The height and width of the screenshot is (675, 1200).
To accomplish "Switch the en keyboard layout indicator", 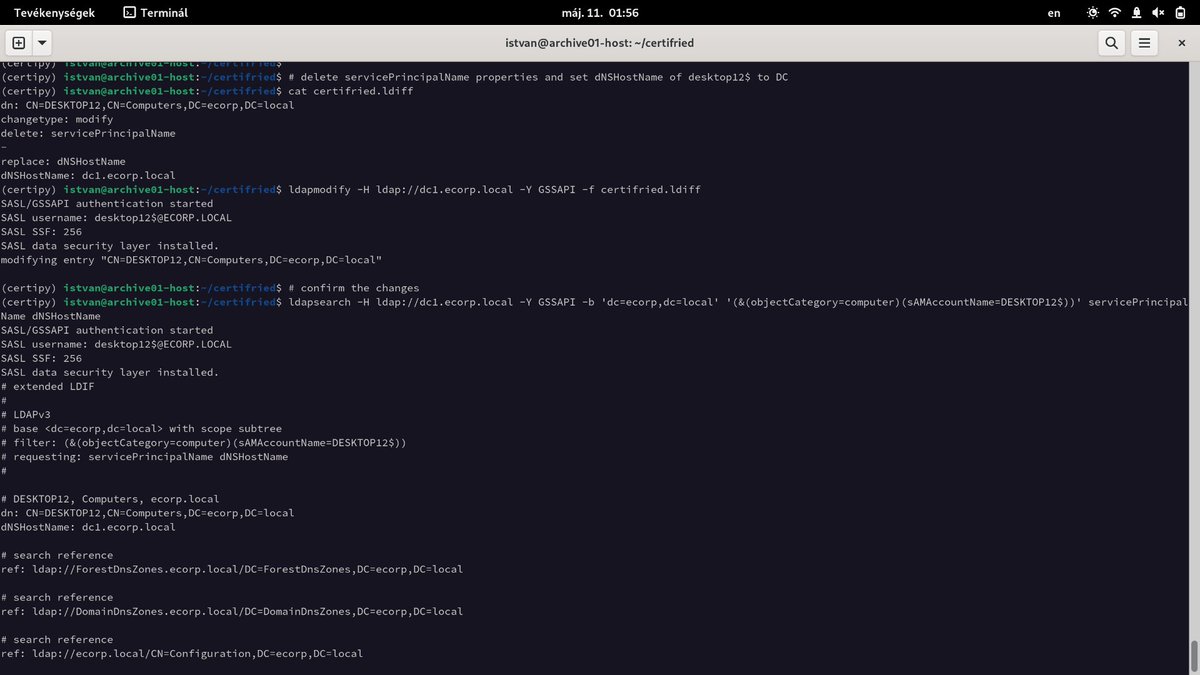I will [x=1054, y=13].
